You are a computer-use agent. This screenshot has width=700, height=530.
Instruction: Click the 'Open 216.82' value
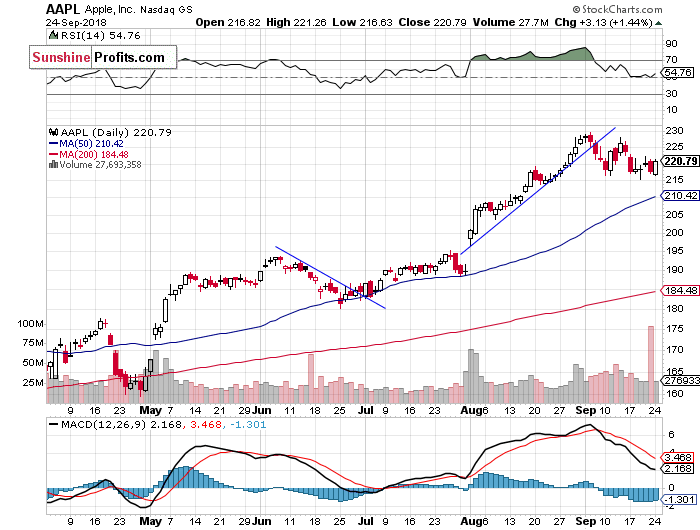[x=228, y=22]
